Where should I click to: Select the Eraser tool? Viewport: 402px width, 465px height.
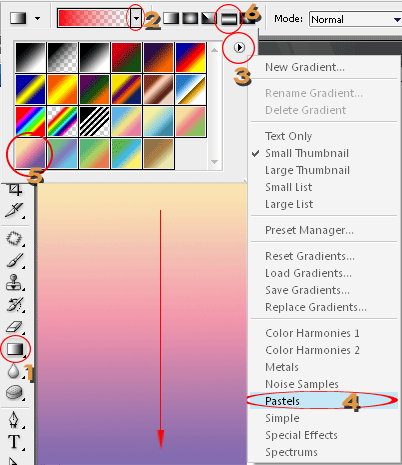coord(14,327)
